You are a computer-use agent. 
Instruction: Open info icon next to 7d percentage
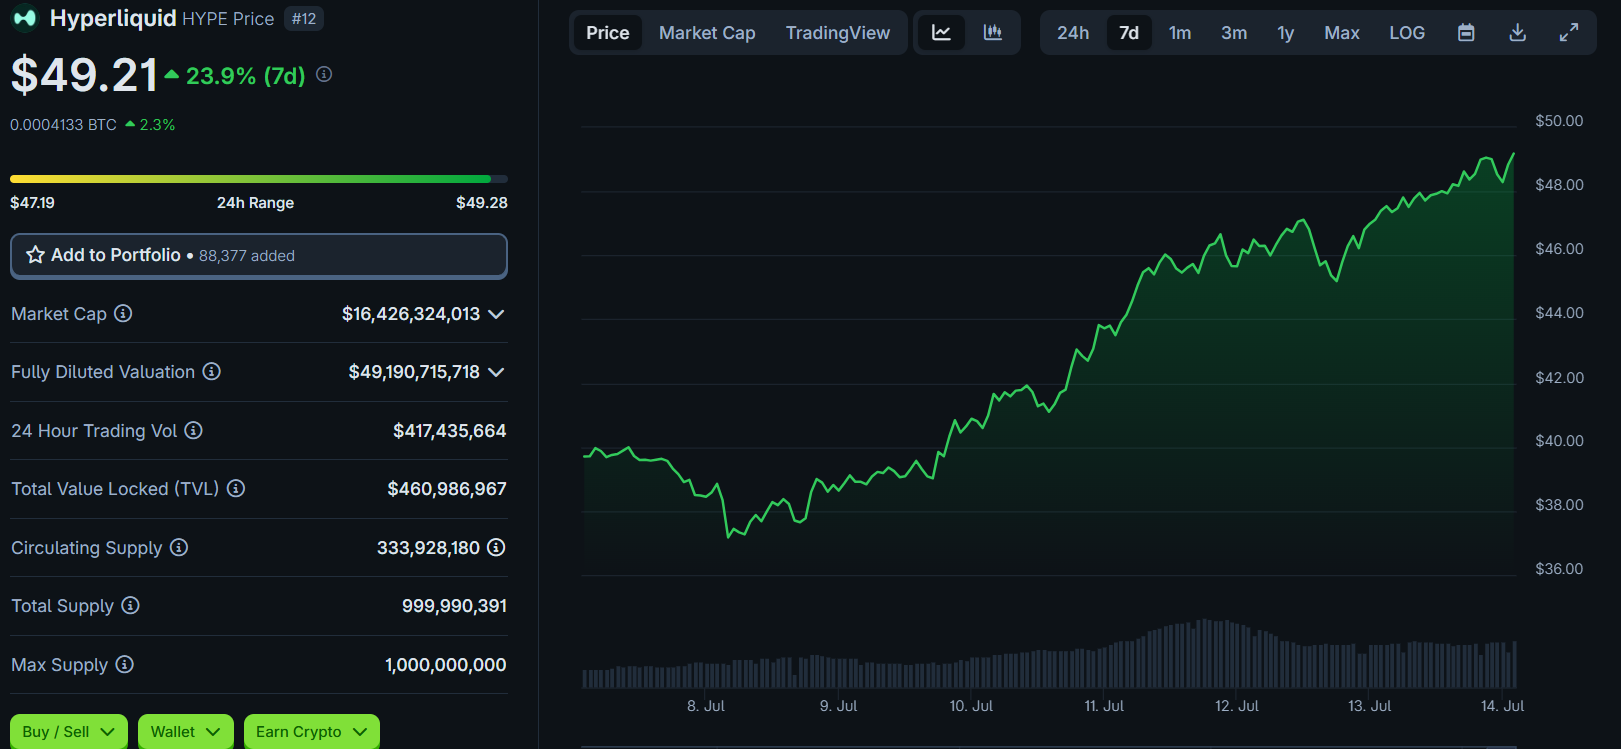click(x=324, y=74)
